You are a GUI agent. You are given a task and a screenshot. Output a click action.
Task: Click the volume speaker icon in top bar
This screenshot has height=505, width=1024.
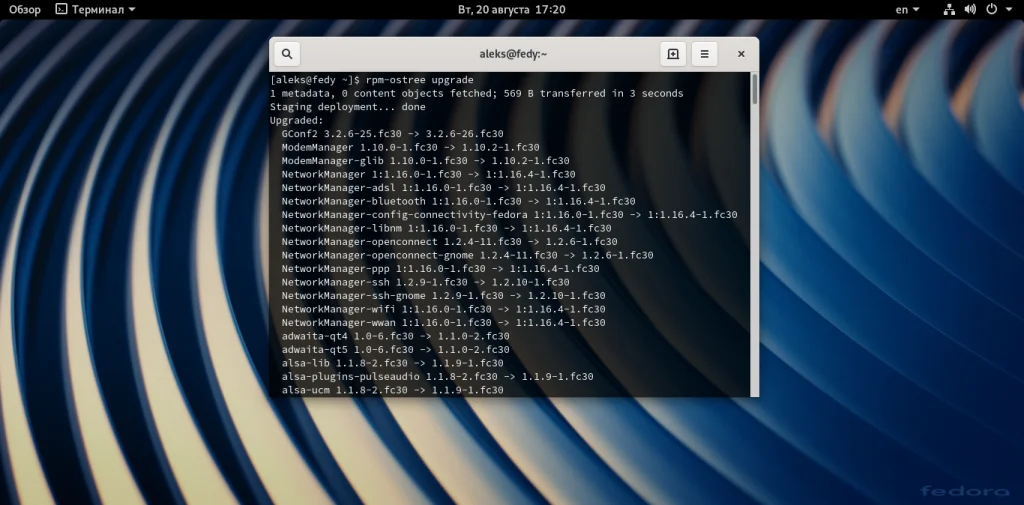pyautogui.click(x=970, y=10)
